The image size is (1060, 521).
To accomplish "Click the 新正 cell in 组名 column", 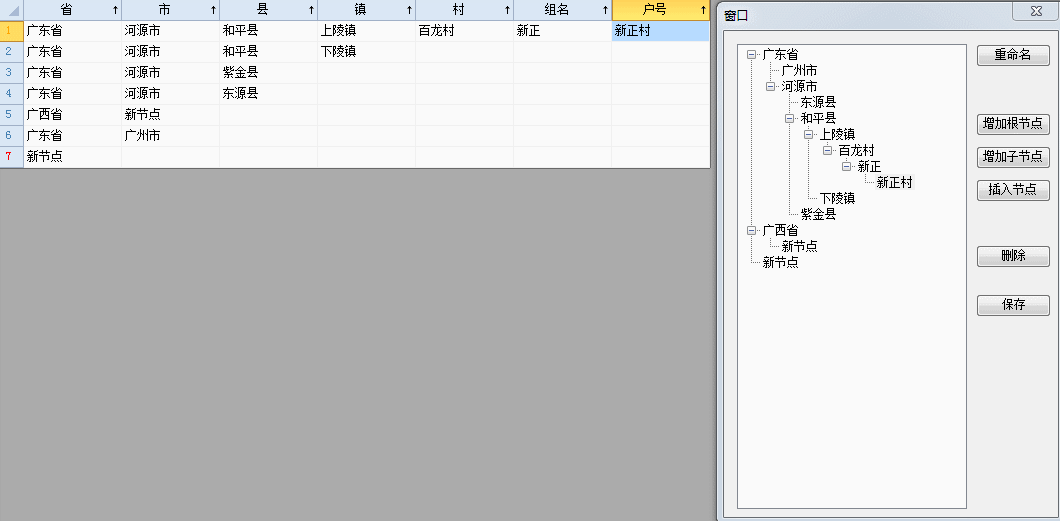I will [562, 30].
